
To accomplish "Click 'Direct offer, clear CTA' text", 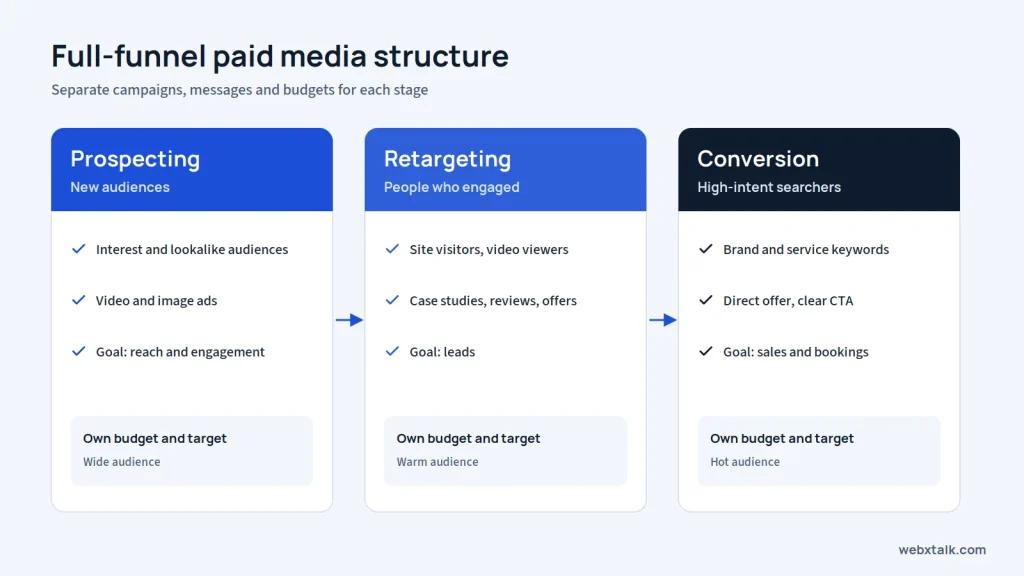I will coord(788,301).
